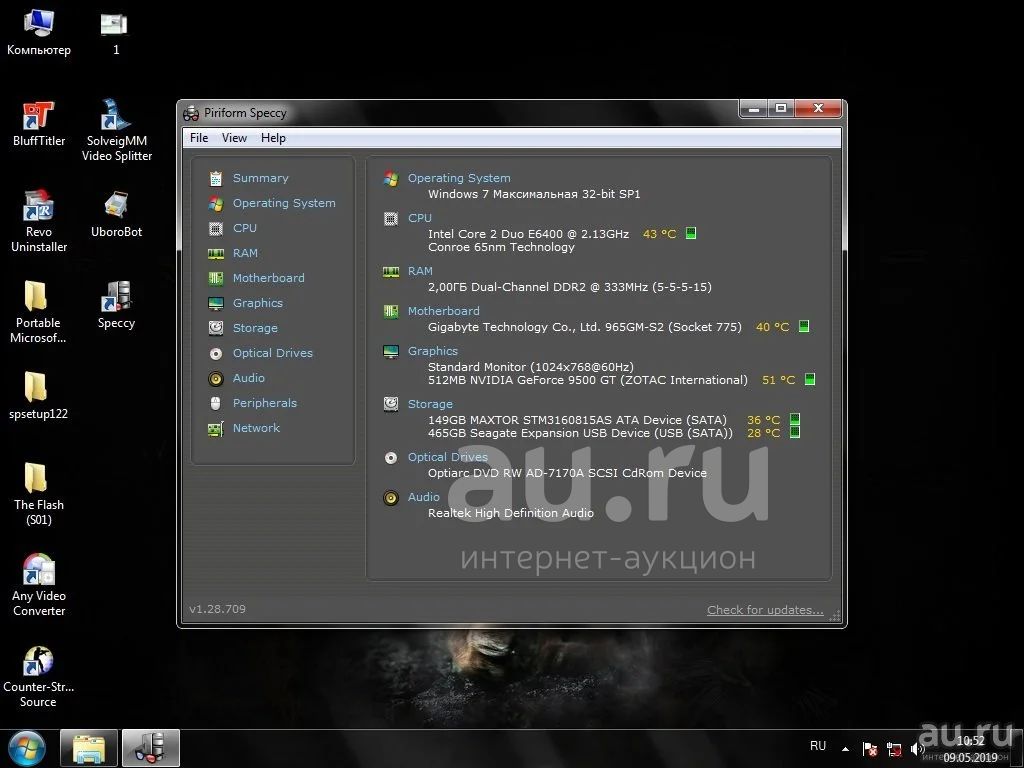Open the Storage heading link in summary
Viewport: 1024px width, 768px height.
point(430,404)
